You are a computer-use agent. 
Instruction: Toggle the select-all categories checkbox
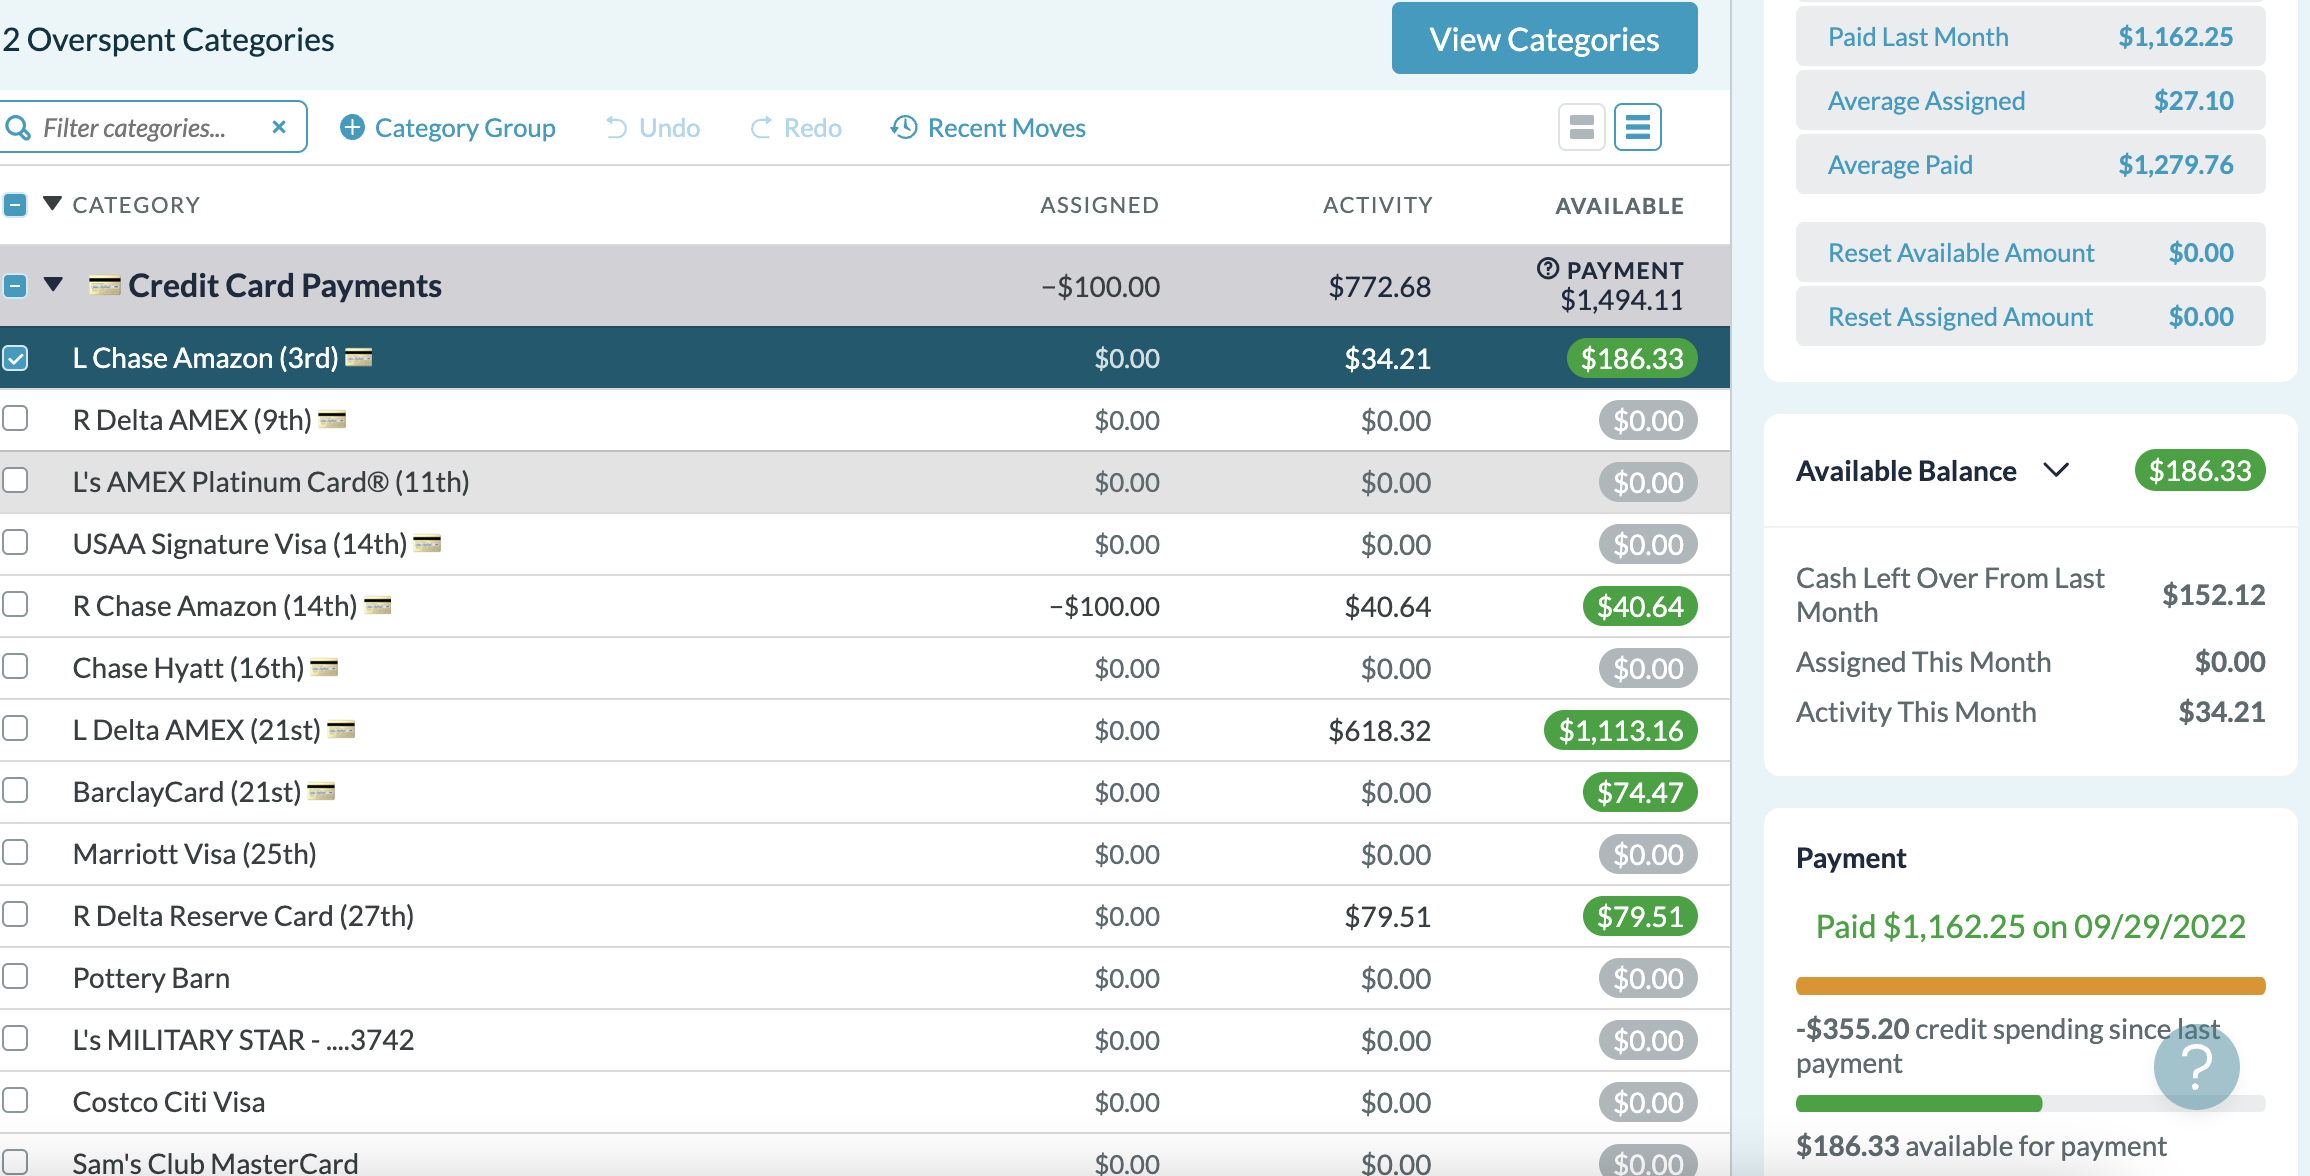click(x=14, y=204)
